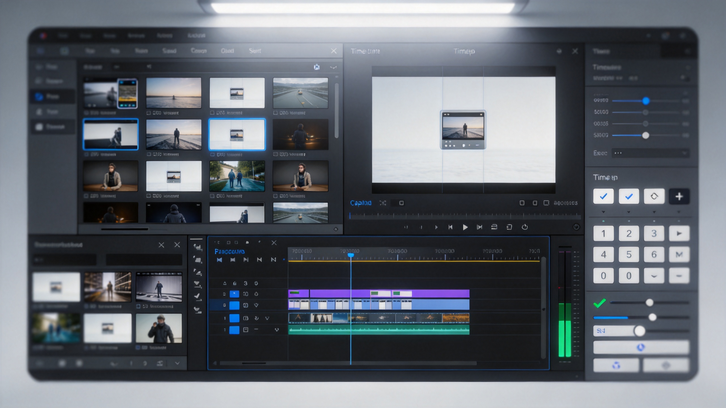Click the green checkmark icon beside the slider

coord(600,303)
